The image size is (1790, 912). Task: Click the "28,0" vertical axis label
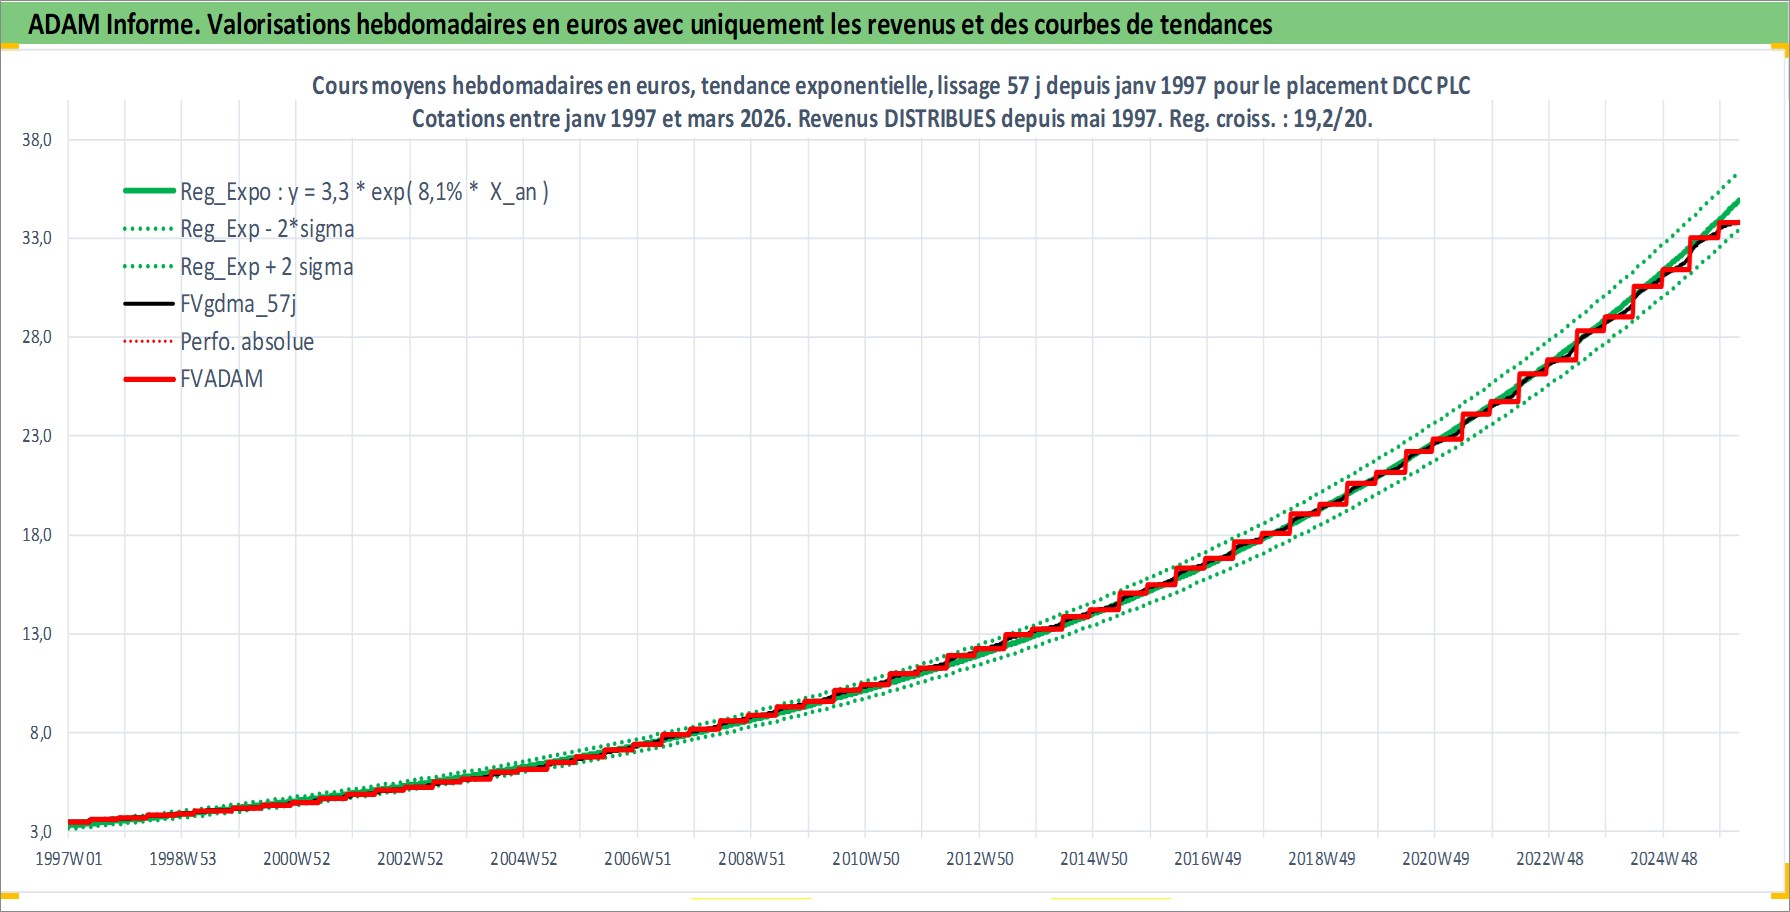point(37,337)
